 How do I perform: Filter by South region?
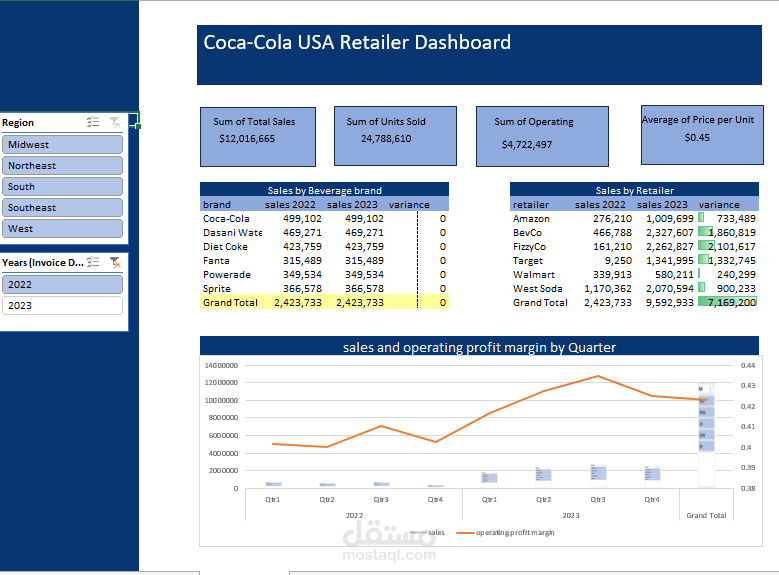tap(63, 186)
